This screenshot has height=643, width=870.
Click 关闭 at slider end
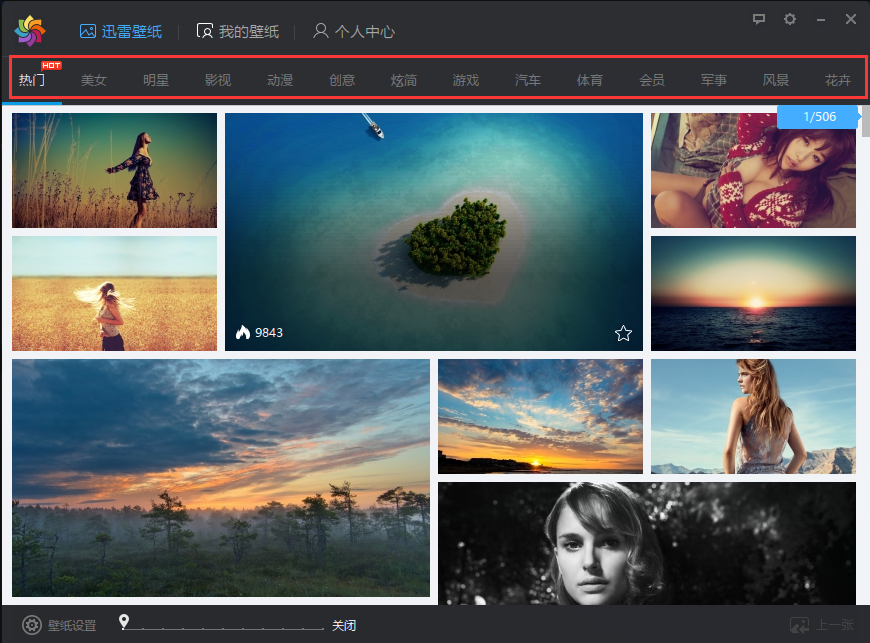[x=344, y=625]
